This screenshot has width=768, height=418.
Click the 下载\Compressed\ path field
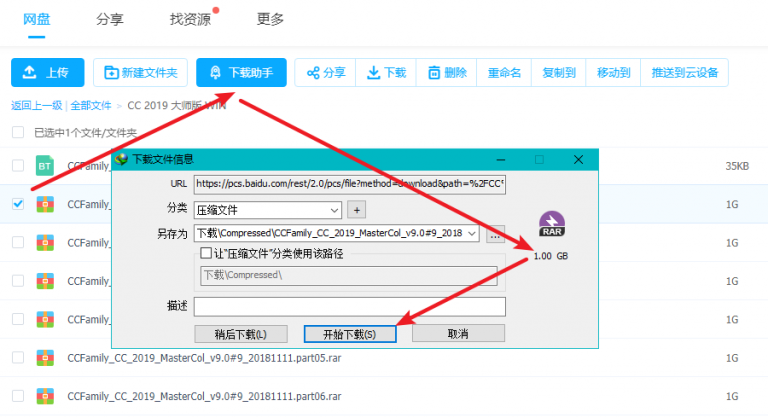click(349, 275)
